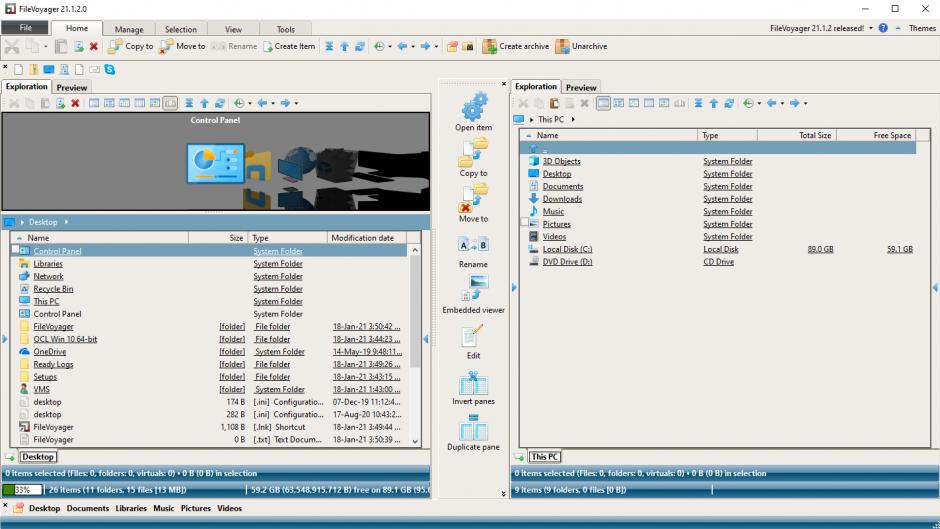Screen dimensions: 940x529
Task: Open the left pane forward-arrow dropdown
Action: pos(296,103)
